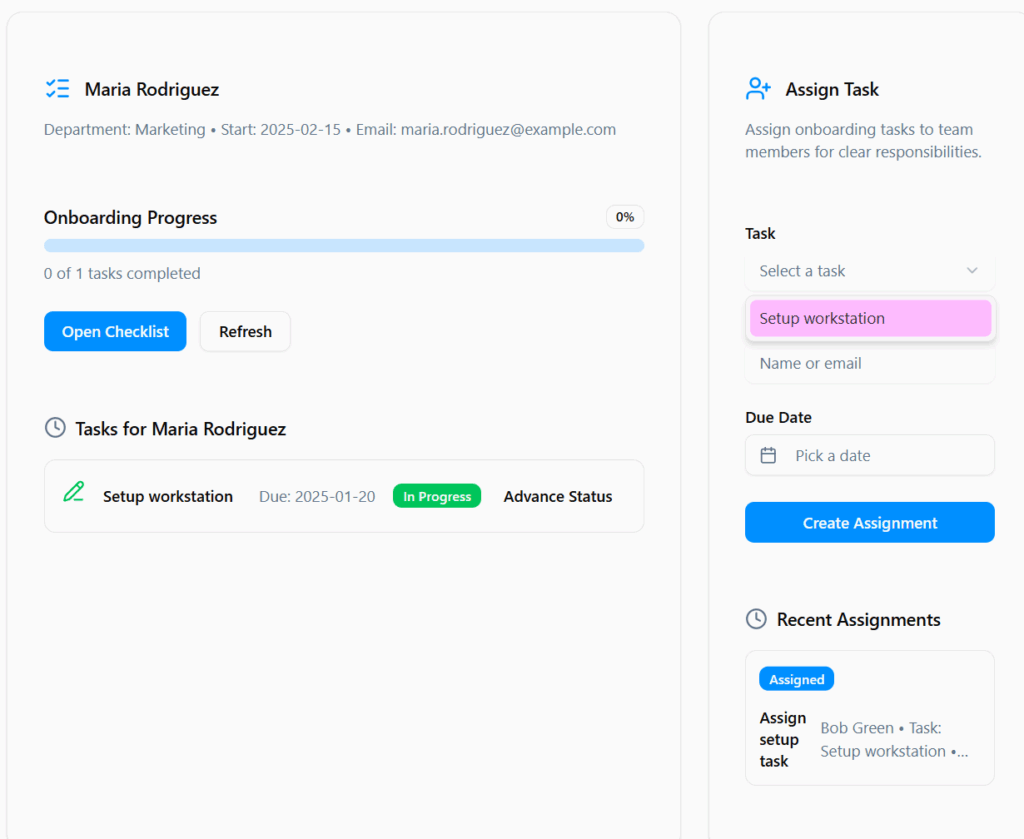Image resolution: width=1024 pixels, height=839 pixels.
Task: Click the In Progress status badge
Action: click(437, 496)
